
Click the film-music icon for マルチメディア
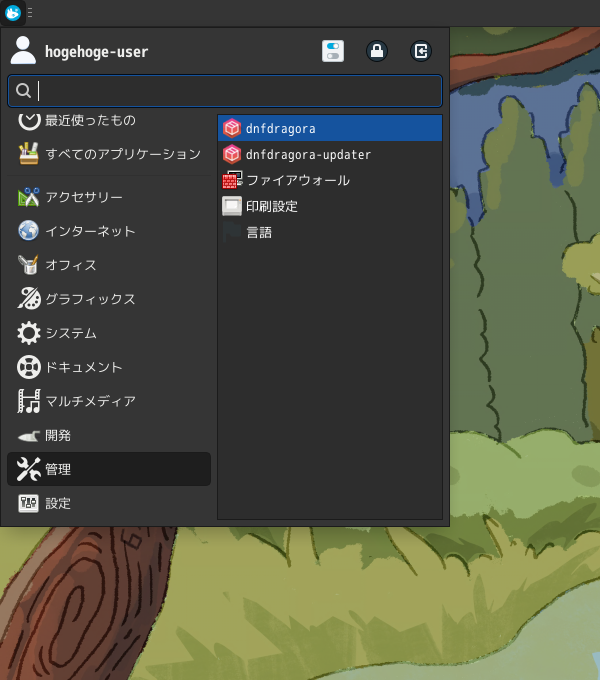click(x=29, y=401)
